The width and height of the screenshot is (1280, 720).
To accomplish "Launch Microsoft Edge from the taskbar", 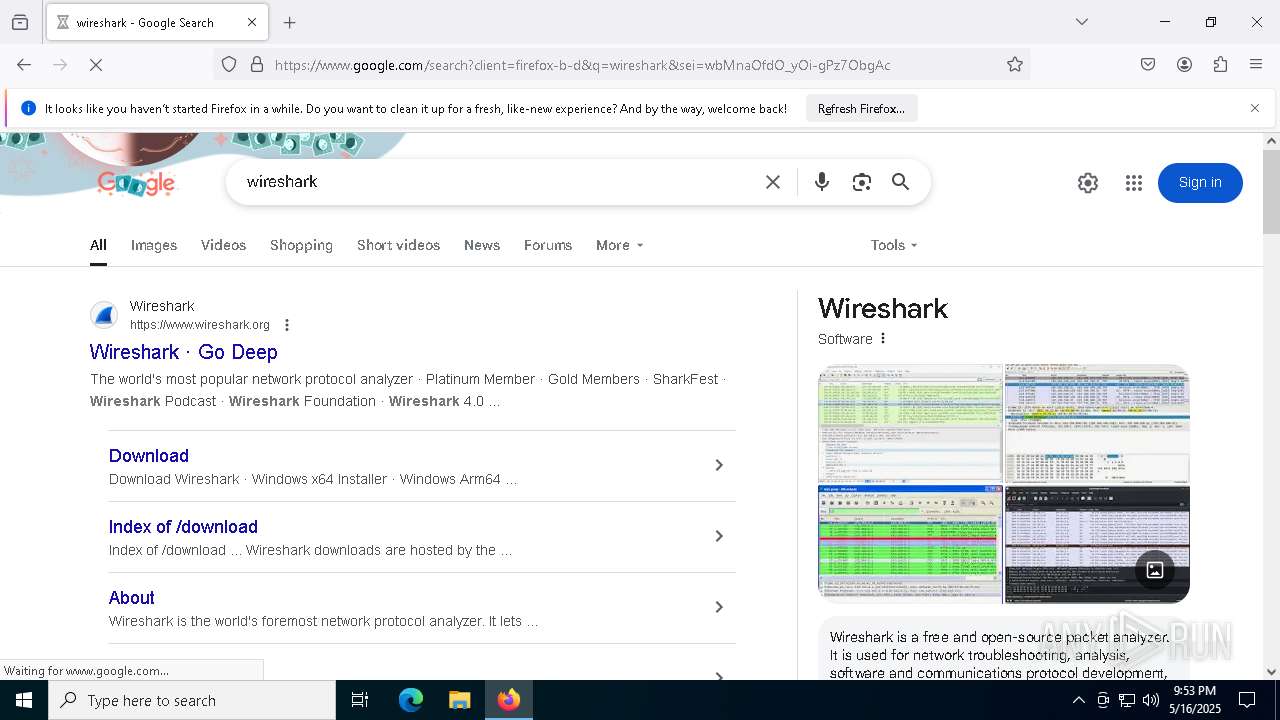I will [x=411, y=700].
